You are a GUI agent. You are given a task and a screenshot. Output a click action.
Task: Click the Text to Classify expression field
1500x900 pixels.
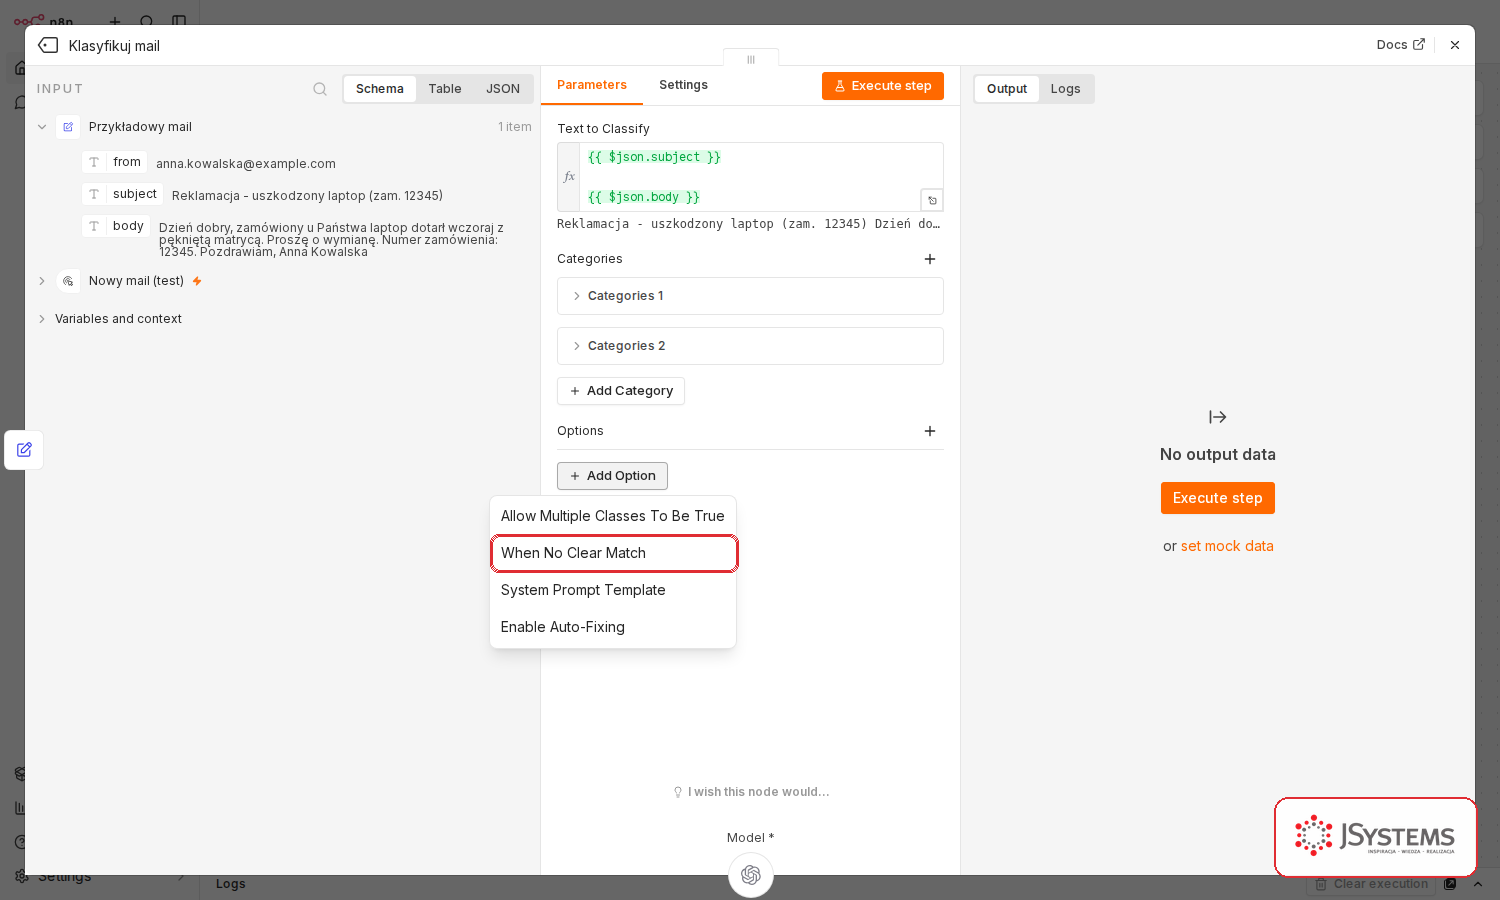coord(750,177)
